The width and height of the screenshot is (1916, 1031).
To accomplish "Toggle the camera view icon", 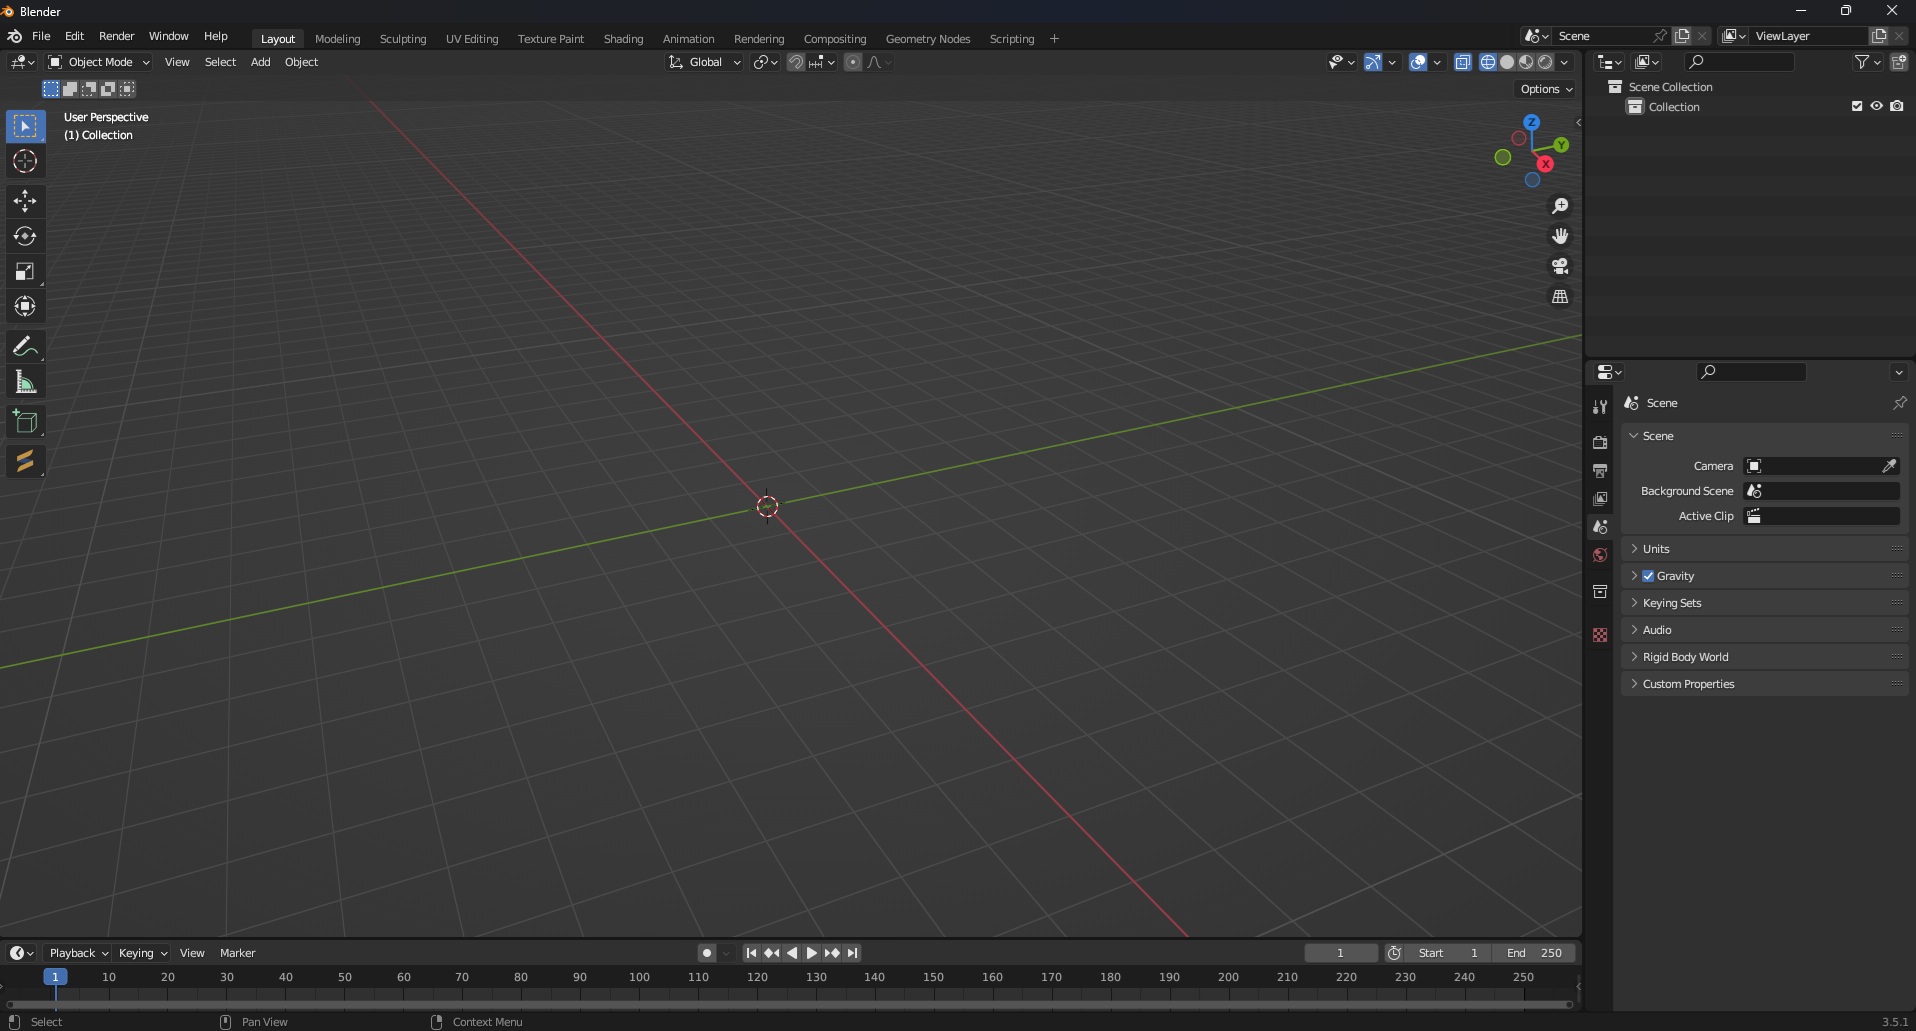I will pos(1560,266).
